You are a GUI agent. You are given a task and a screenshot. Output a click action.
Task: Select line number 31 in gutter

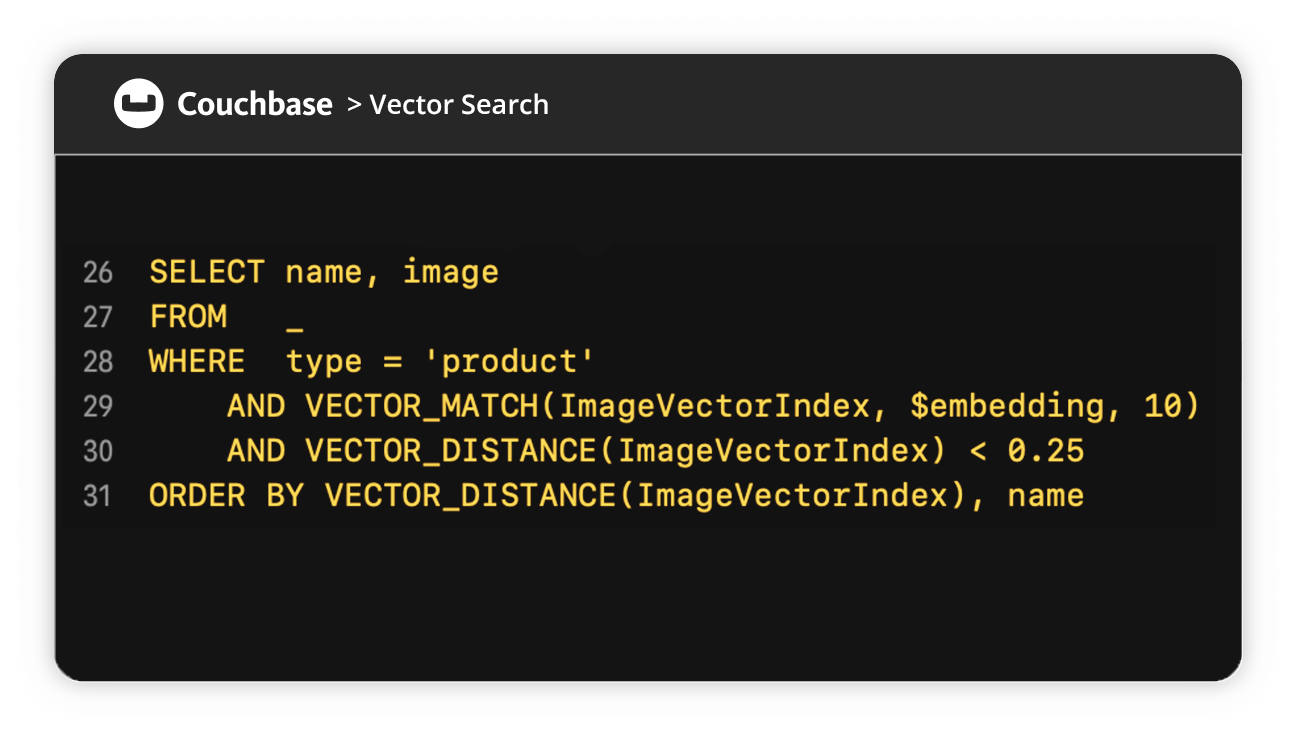pos(98,496)
